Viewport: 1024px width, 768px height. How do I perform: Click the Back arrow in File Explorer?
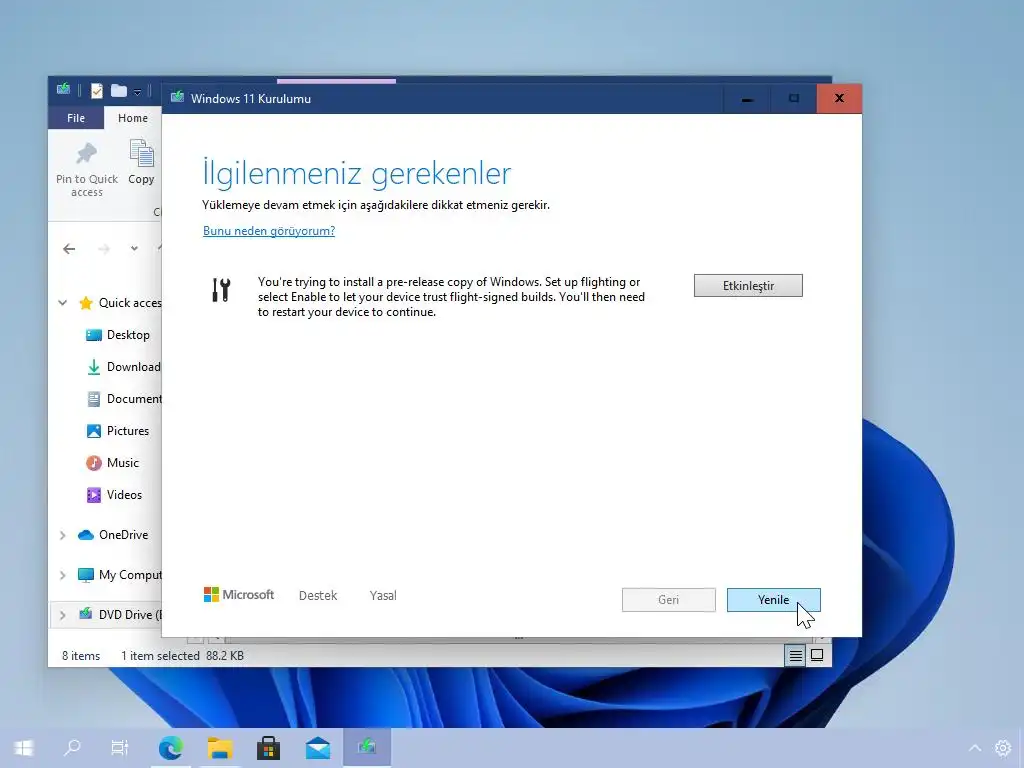pos(69,249)
